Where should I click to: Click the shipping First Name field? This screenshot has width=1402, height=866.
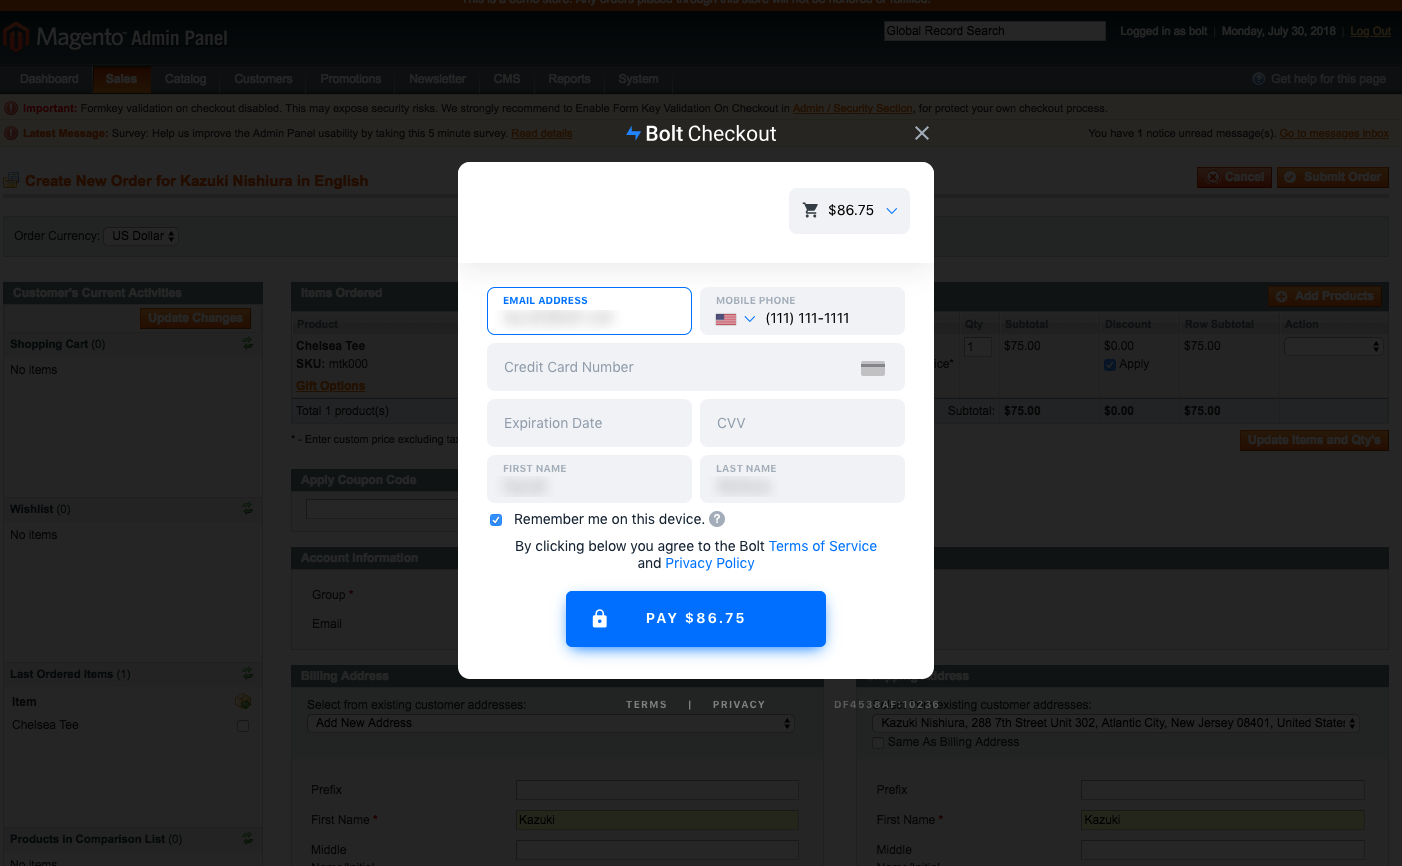coord(1223,820)
